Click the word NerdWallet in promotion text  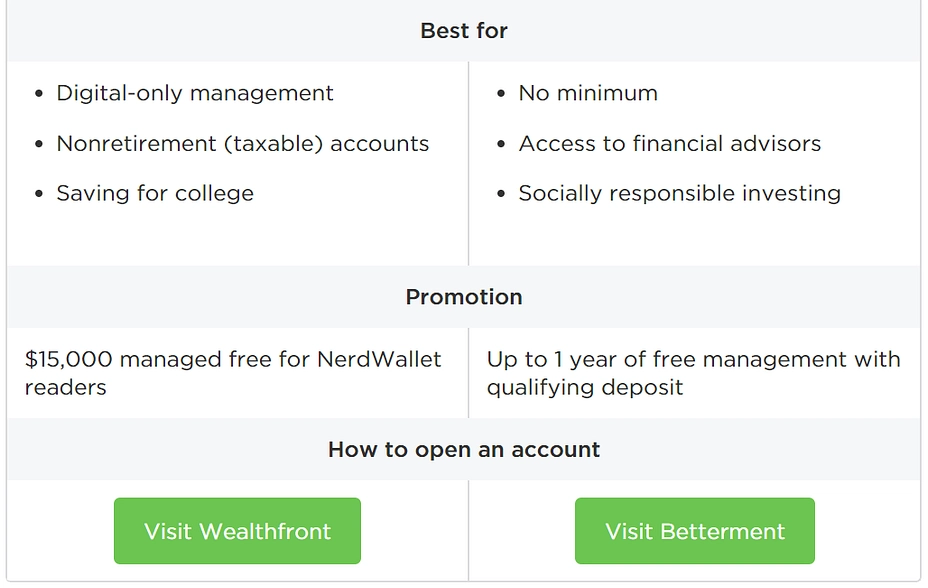point(379,359)
